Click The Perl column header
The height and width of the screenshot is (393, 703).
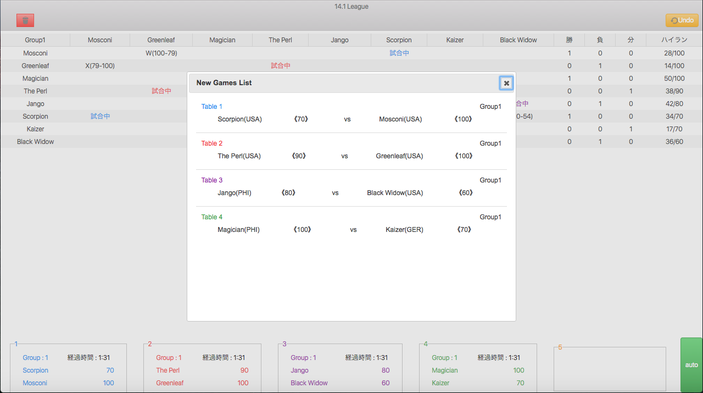tap(281, 40)
